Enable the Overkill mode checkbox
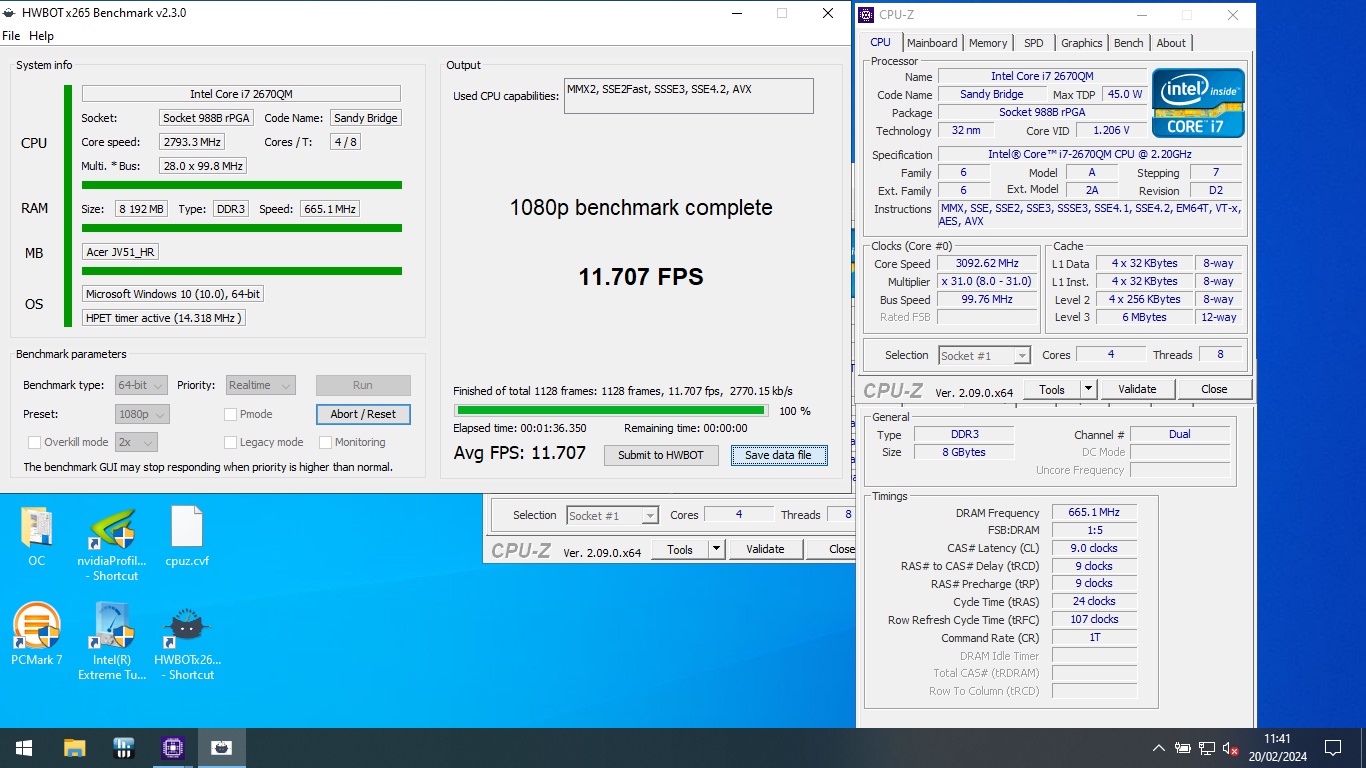1366x768 pixels. [x=34, y=442]
